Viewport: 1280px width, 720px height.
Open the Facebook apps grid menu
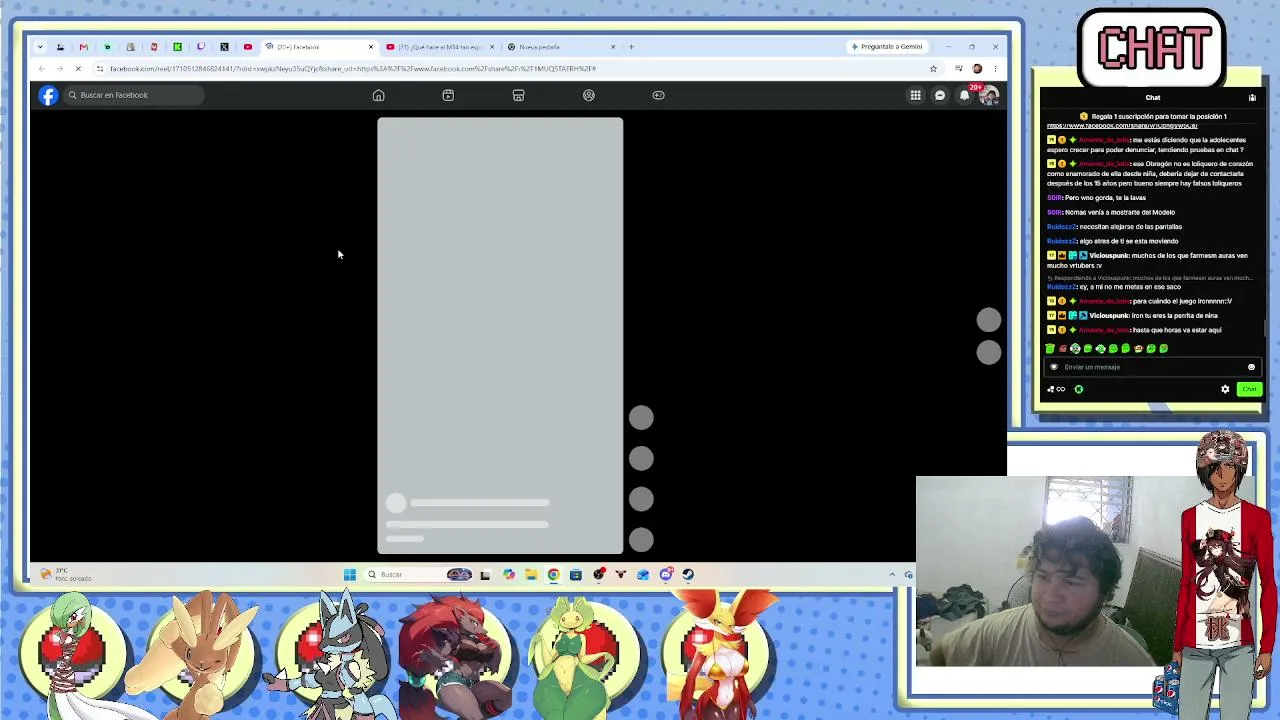915,95
